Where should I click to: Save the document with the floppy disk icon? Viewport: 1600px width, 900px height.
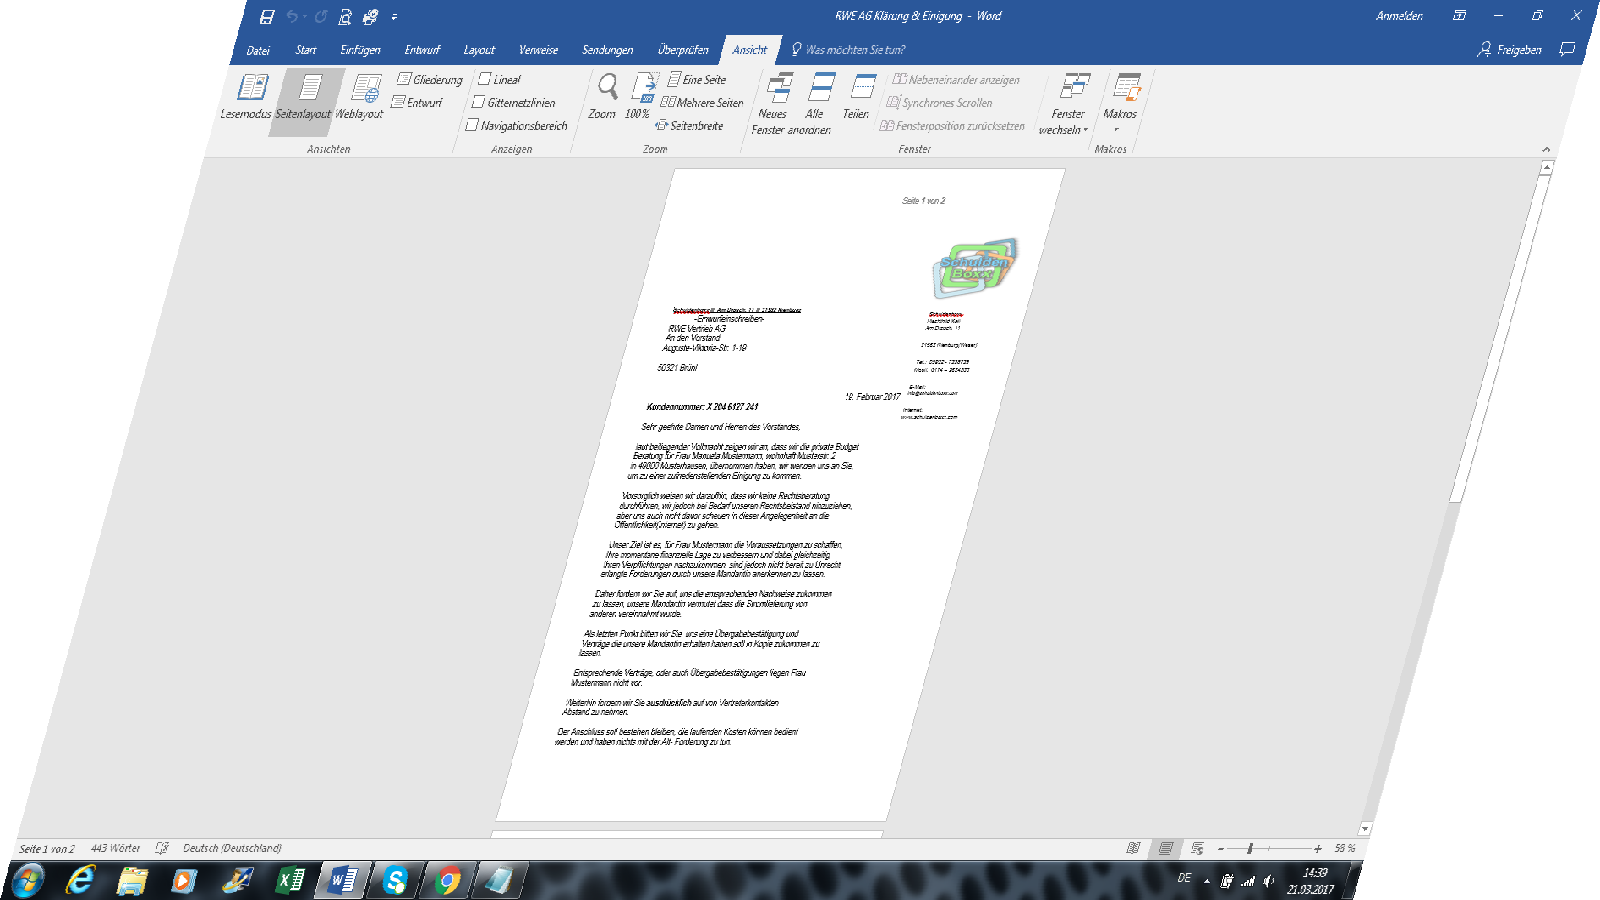coord(267,17)
